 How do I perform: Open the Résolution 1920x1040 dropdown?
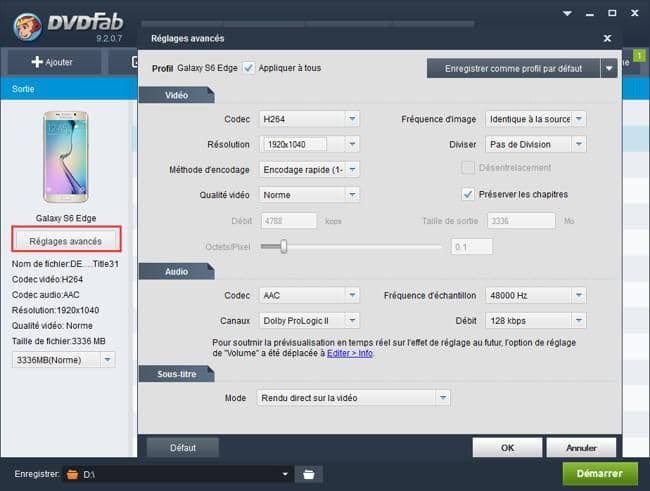click(x=309, y=144)
